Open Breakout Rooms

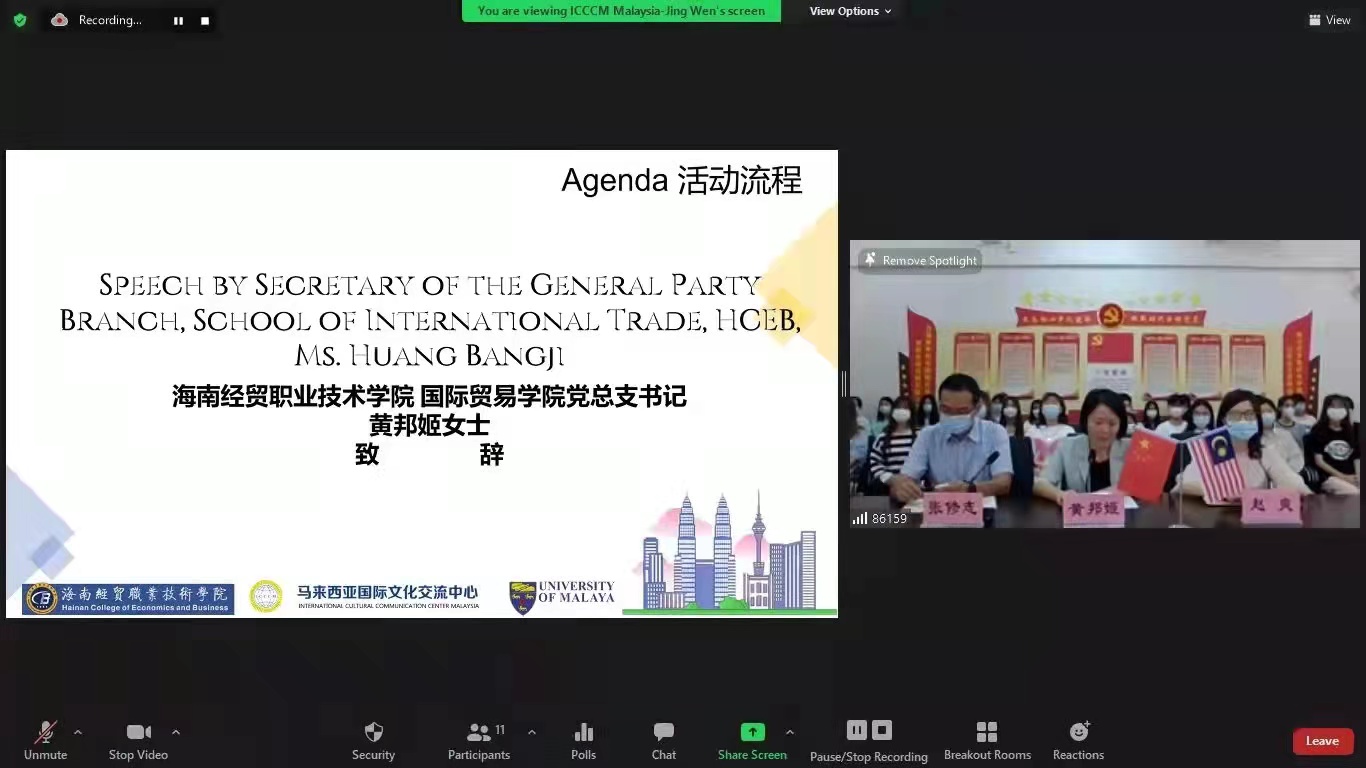987,740
